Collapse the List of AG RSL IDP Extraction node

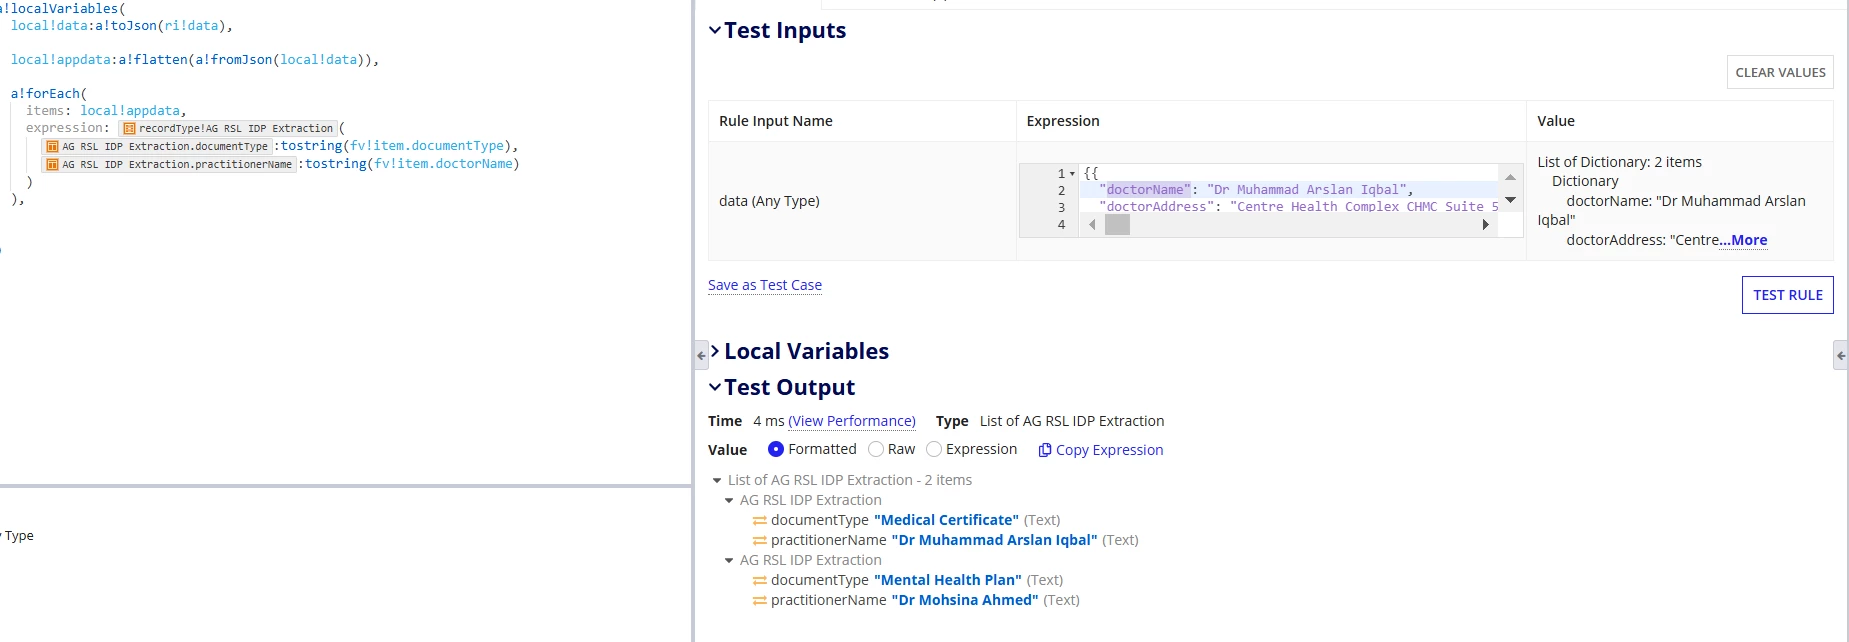click(x=717, y=480)
